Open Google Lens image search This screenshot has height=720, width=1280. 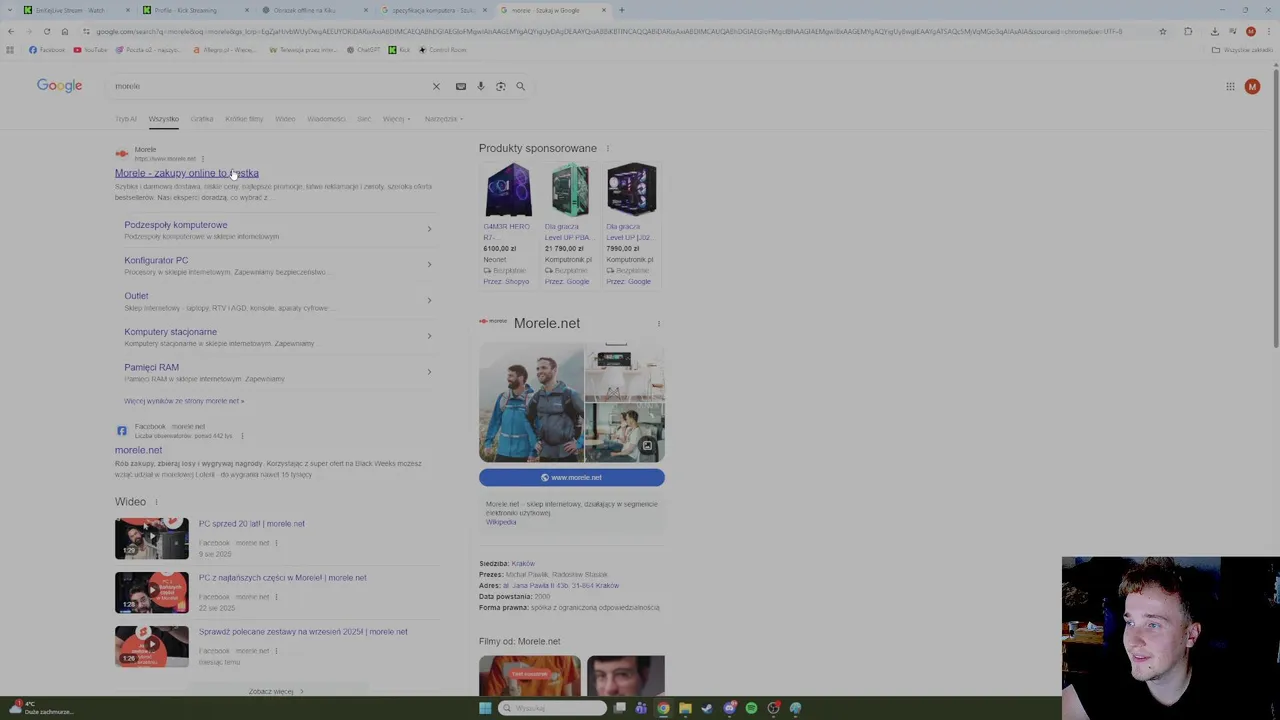point(501,86)
